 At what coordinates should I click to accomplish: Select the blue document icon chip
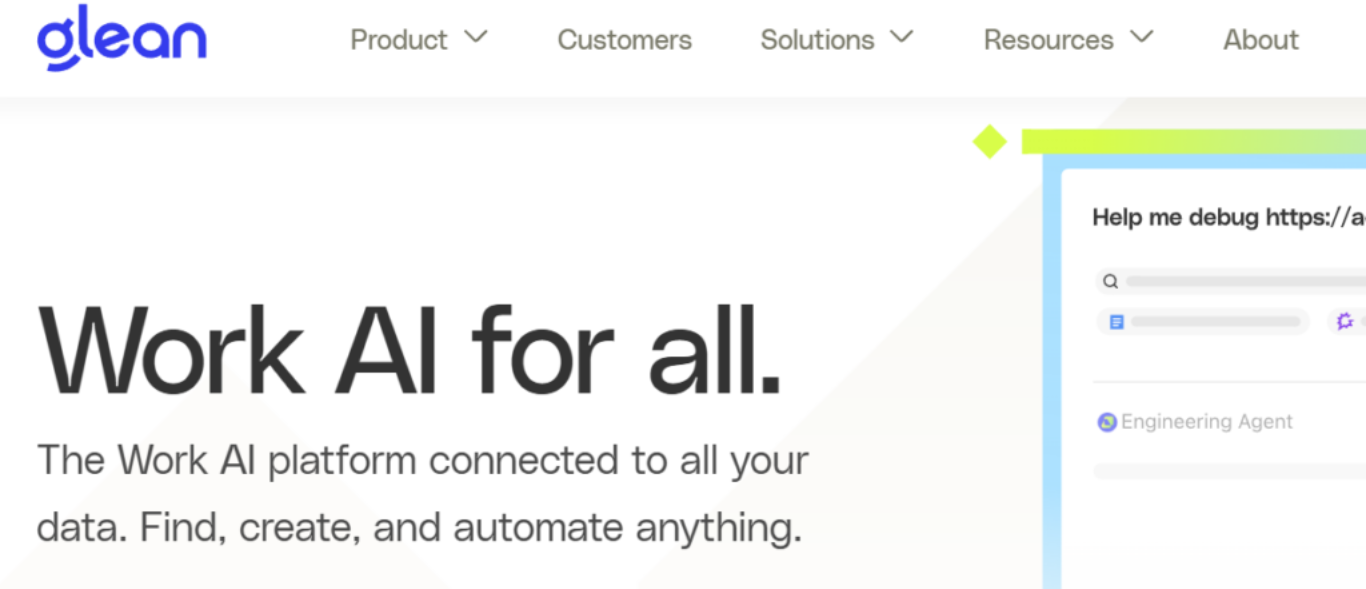(1203, 322)
